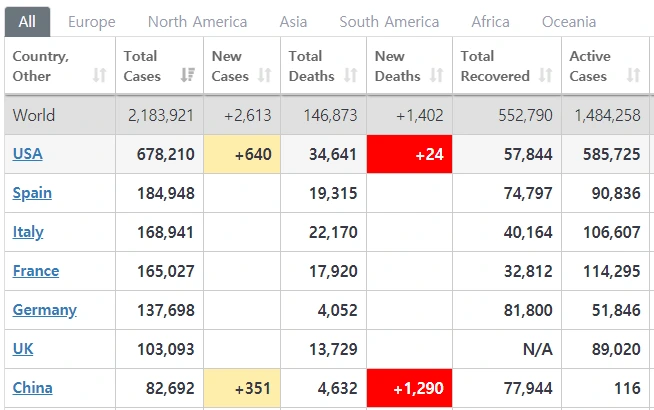Select World new deaths +1,402
Viewport: 654px width, 410px height.
tap(420, 116)
